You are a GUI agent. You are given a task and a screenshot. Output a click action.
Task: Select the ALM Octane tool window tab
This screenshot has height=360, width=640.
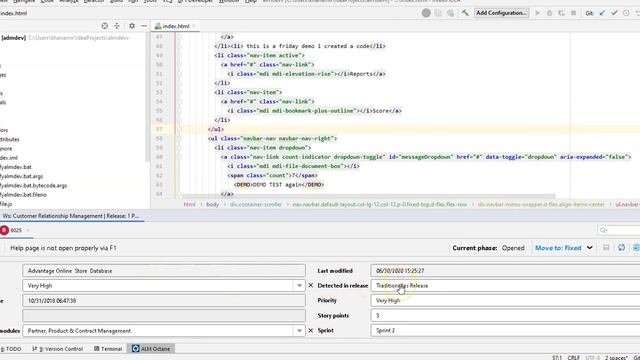point(151,349)
